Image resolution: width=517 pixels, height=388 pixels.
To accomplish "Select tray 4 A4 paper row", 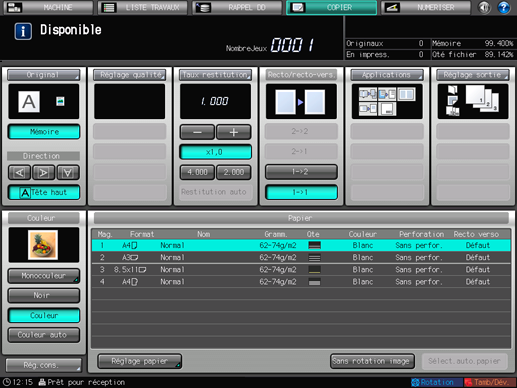I will coord(301,282).
